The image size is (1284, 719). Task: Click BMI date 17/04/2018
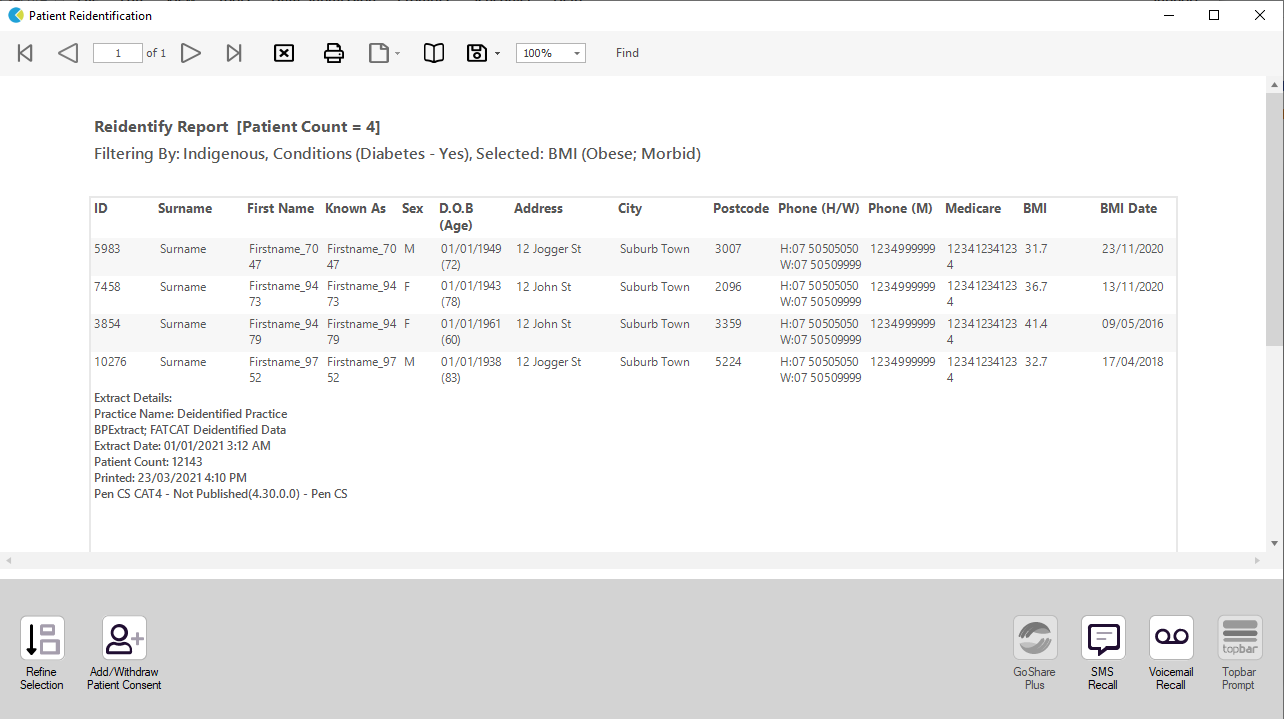click(x=1133, y=362)
